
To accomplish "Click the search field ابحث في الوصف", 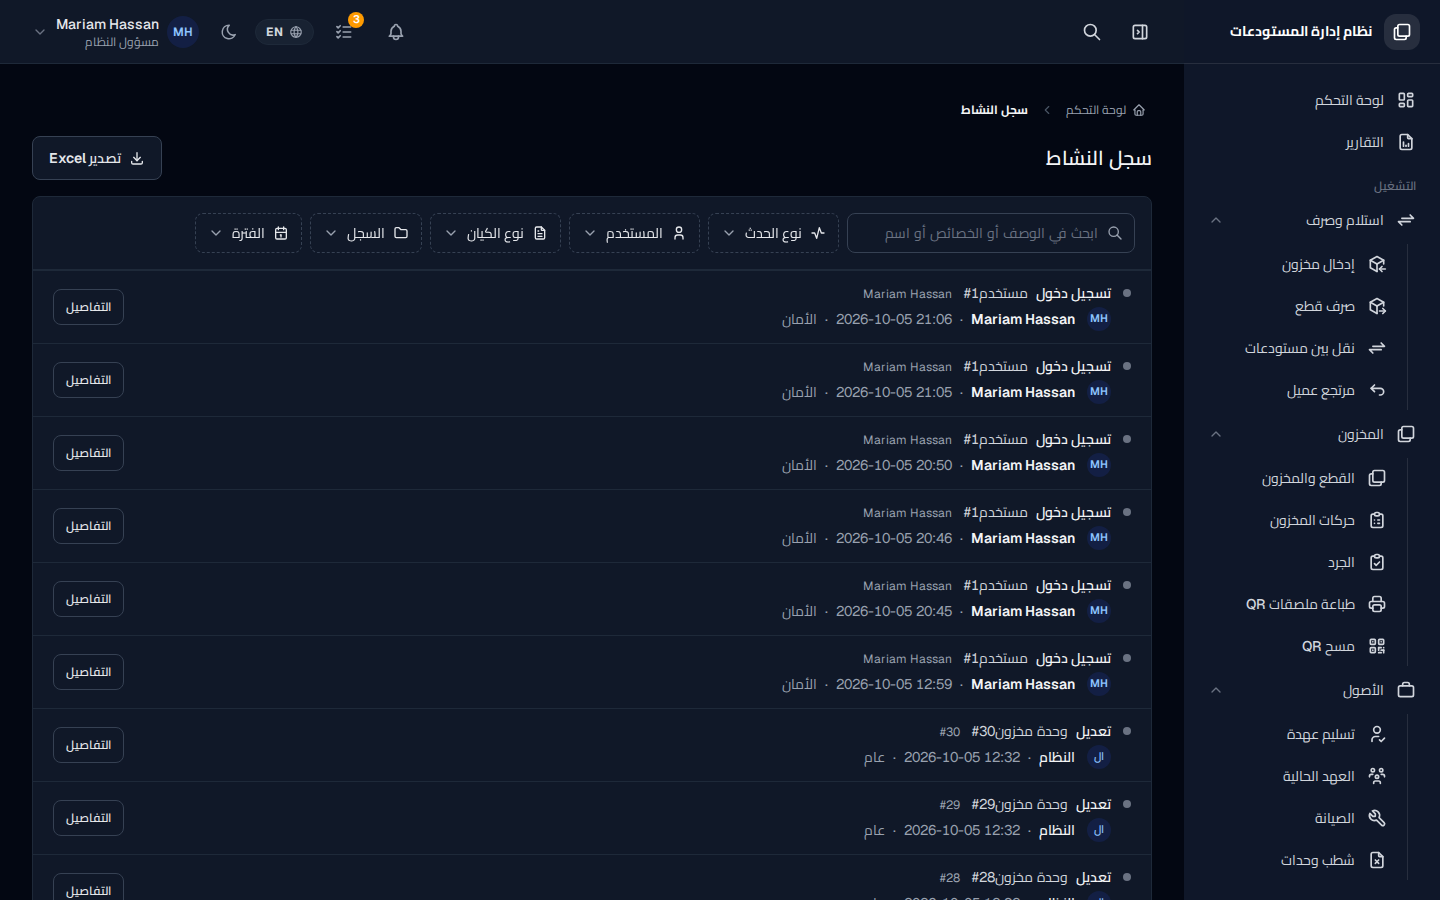I will 991,233.
